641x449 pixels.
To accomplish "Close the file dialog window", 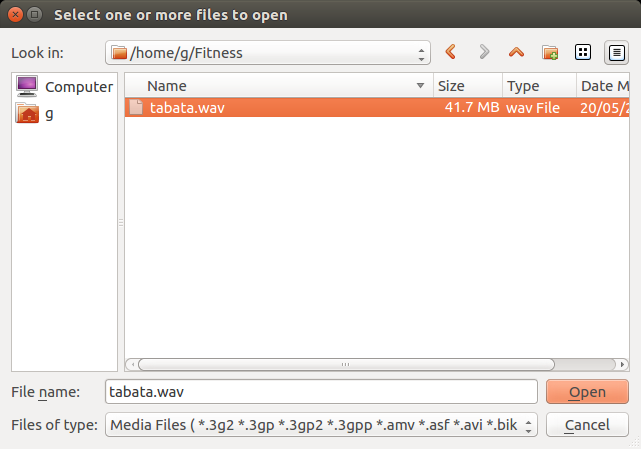I will (x=14, y=15).
